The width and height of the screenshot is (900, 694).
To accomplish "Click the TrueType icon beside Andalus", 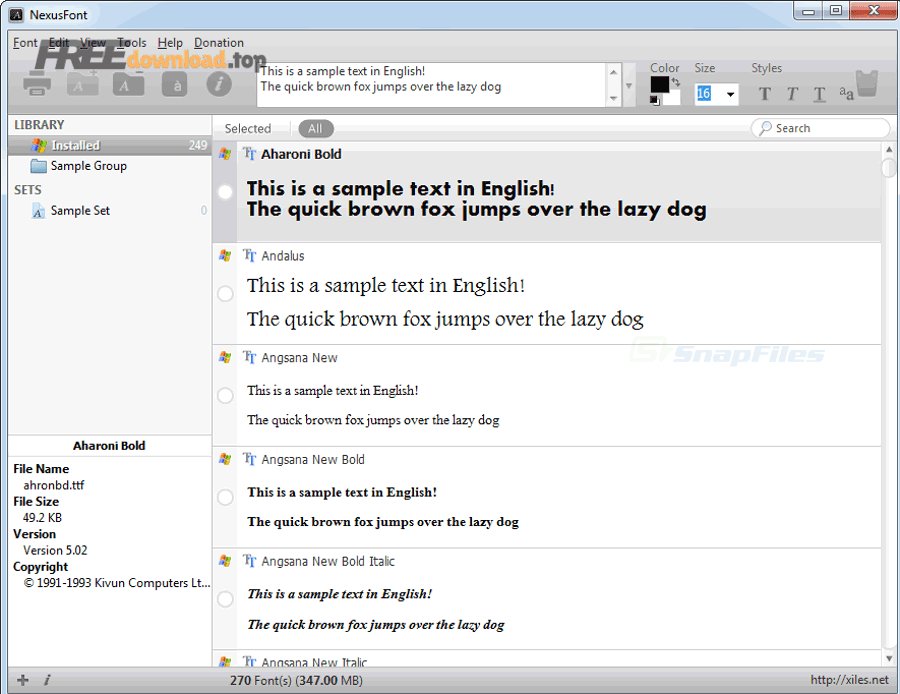I will [x=249, y=255].
